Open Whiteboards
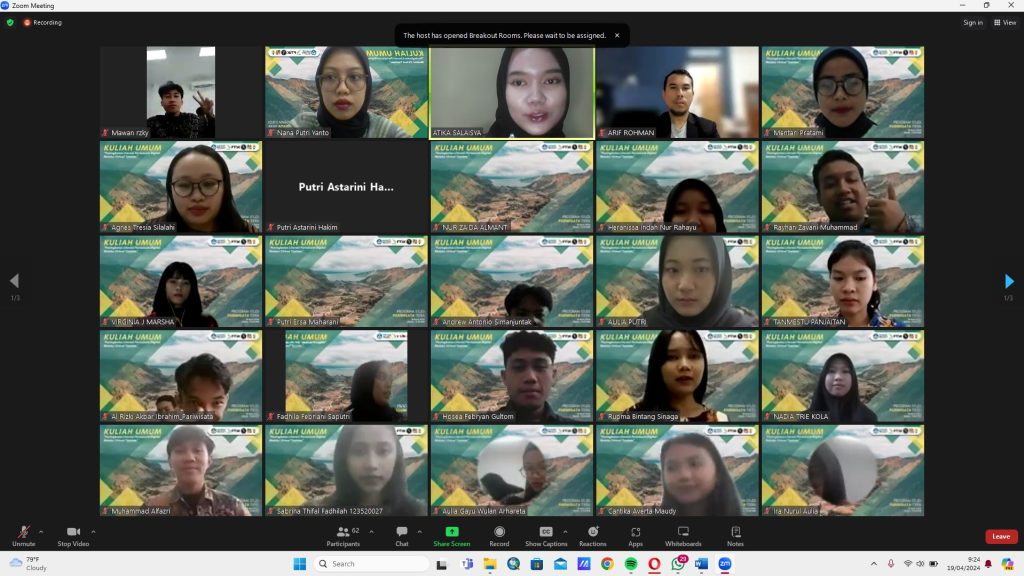1024x576 pixels. 683,535
